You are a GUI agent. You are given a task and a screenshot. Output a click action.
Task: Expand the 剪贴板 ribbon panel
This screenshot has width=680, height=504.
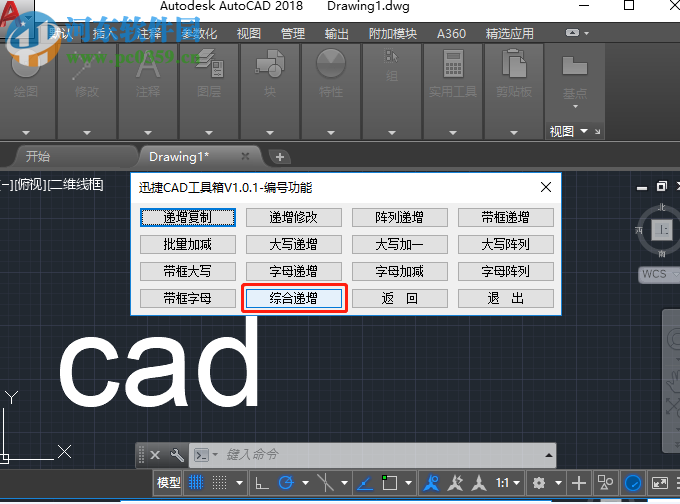pyautogui.click(x=514, y=133)
